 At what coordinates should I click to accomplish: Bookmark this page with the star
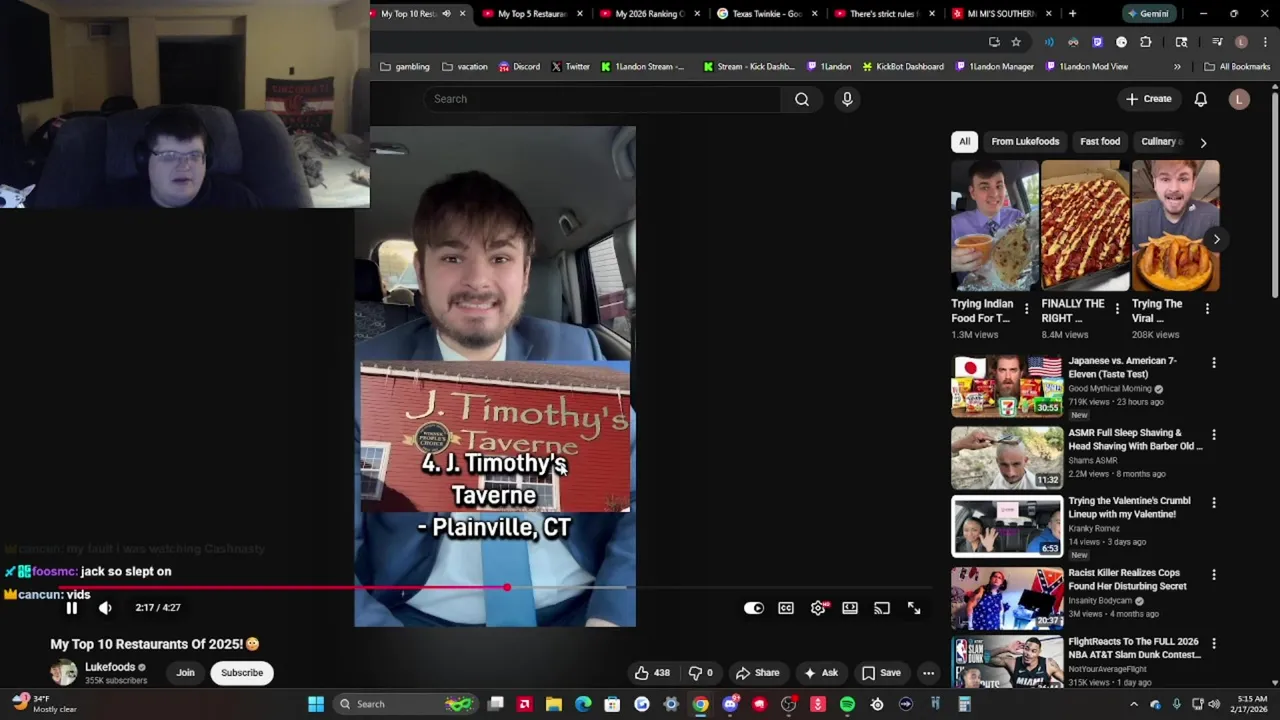(x=1016, y=42)
